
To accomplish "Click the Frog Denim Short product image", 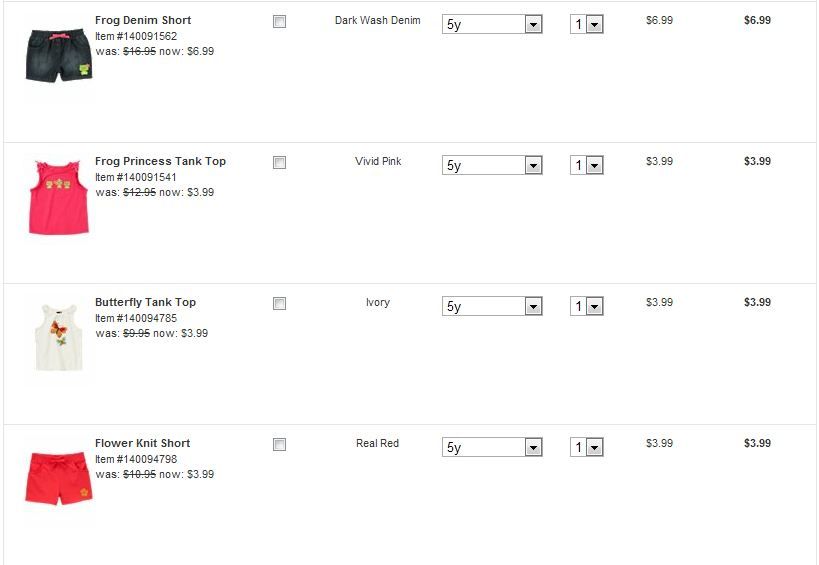I will tap(58, 55).
